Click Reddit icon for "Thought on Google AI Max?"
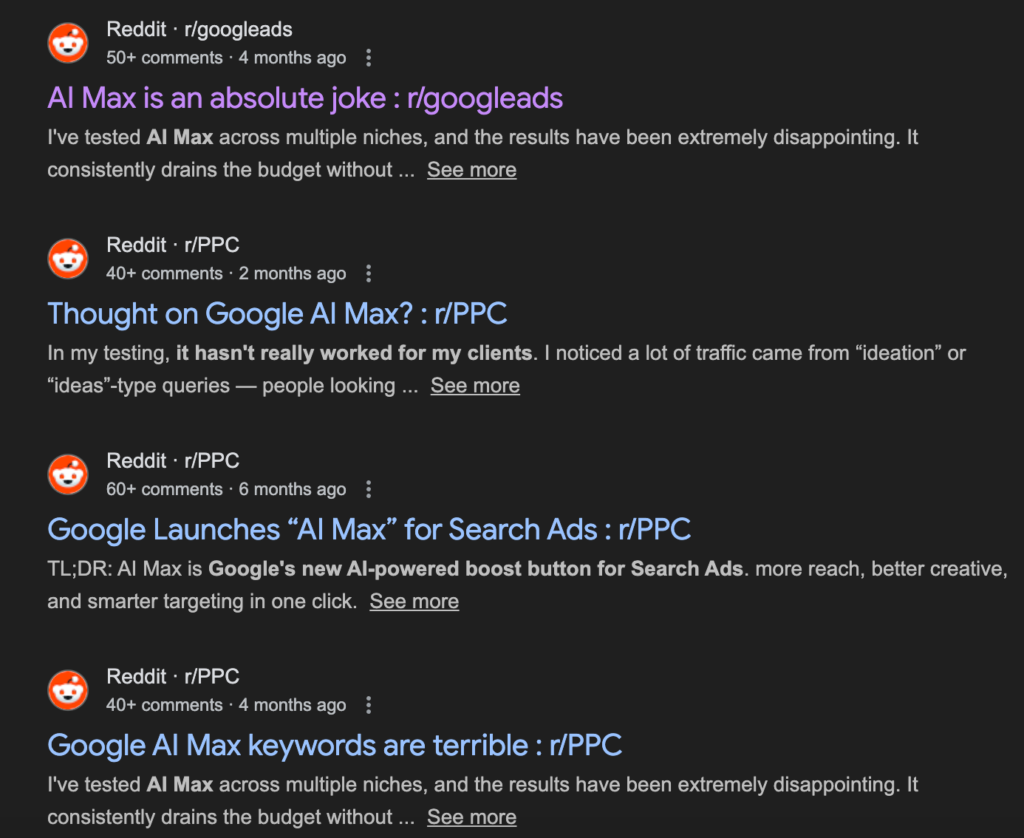 pyautogui.click(x=68, y=258)
